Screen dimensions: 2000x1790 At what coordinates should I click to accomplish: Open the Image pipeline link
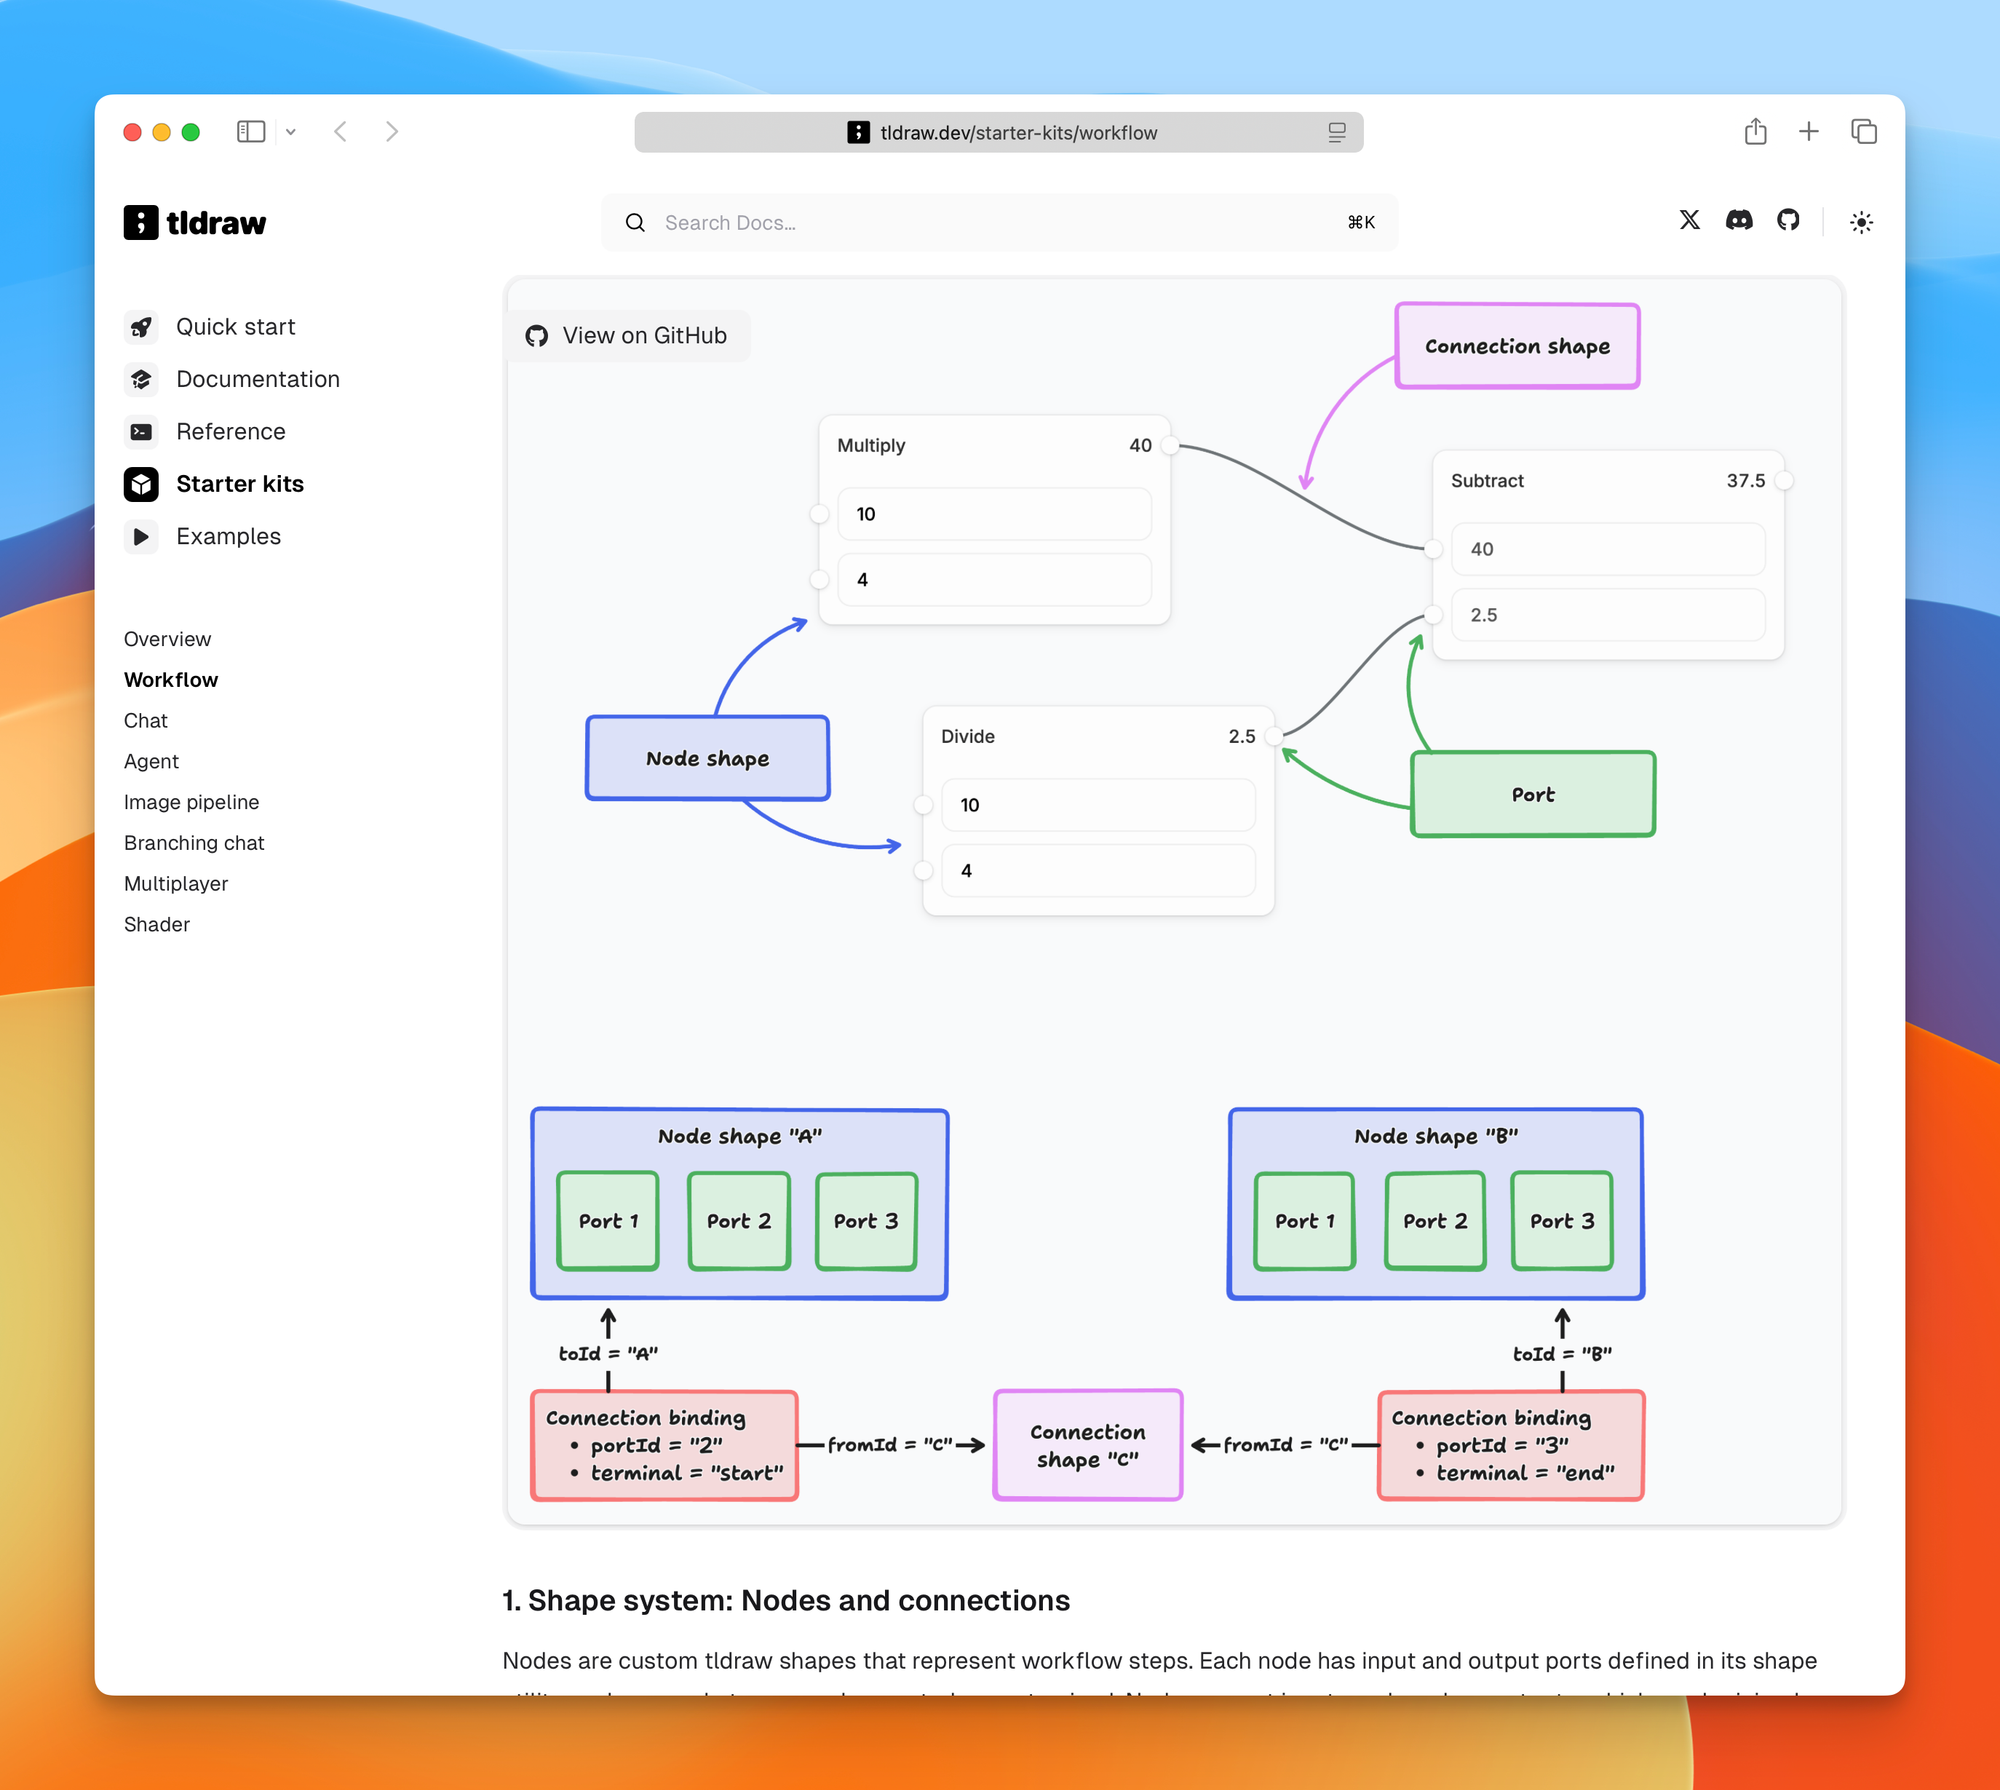[191, 802]
